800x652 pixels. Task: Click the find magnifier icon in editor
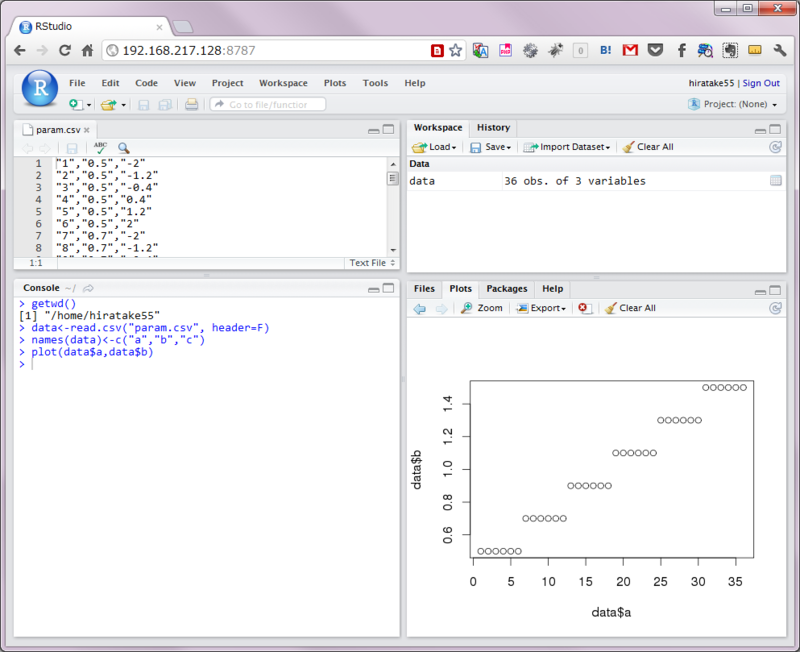(x=123, y=148)
